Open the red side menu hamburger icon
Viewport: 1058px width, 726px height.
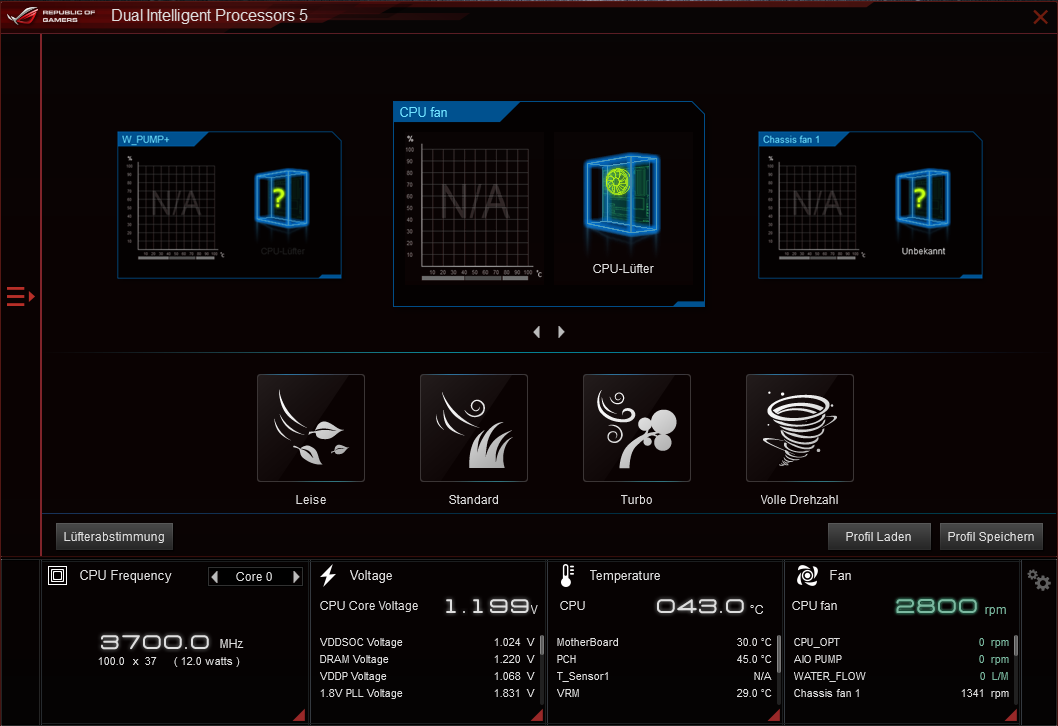[x=20, y=296]
